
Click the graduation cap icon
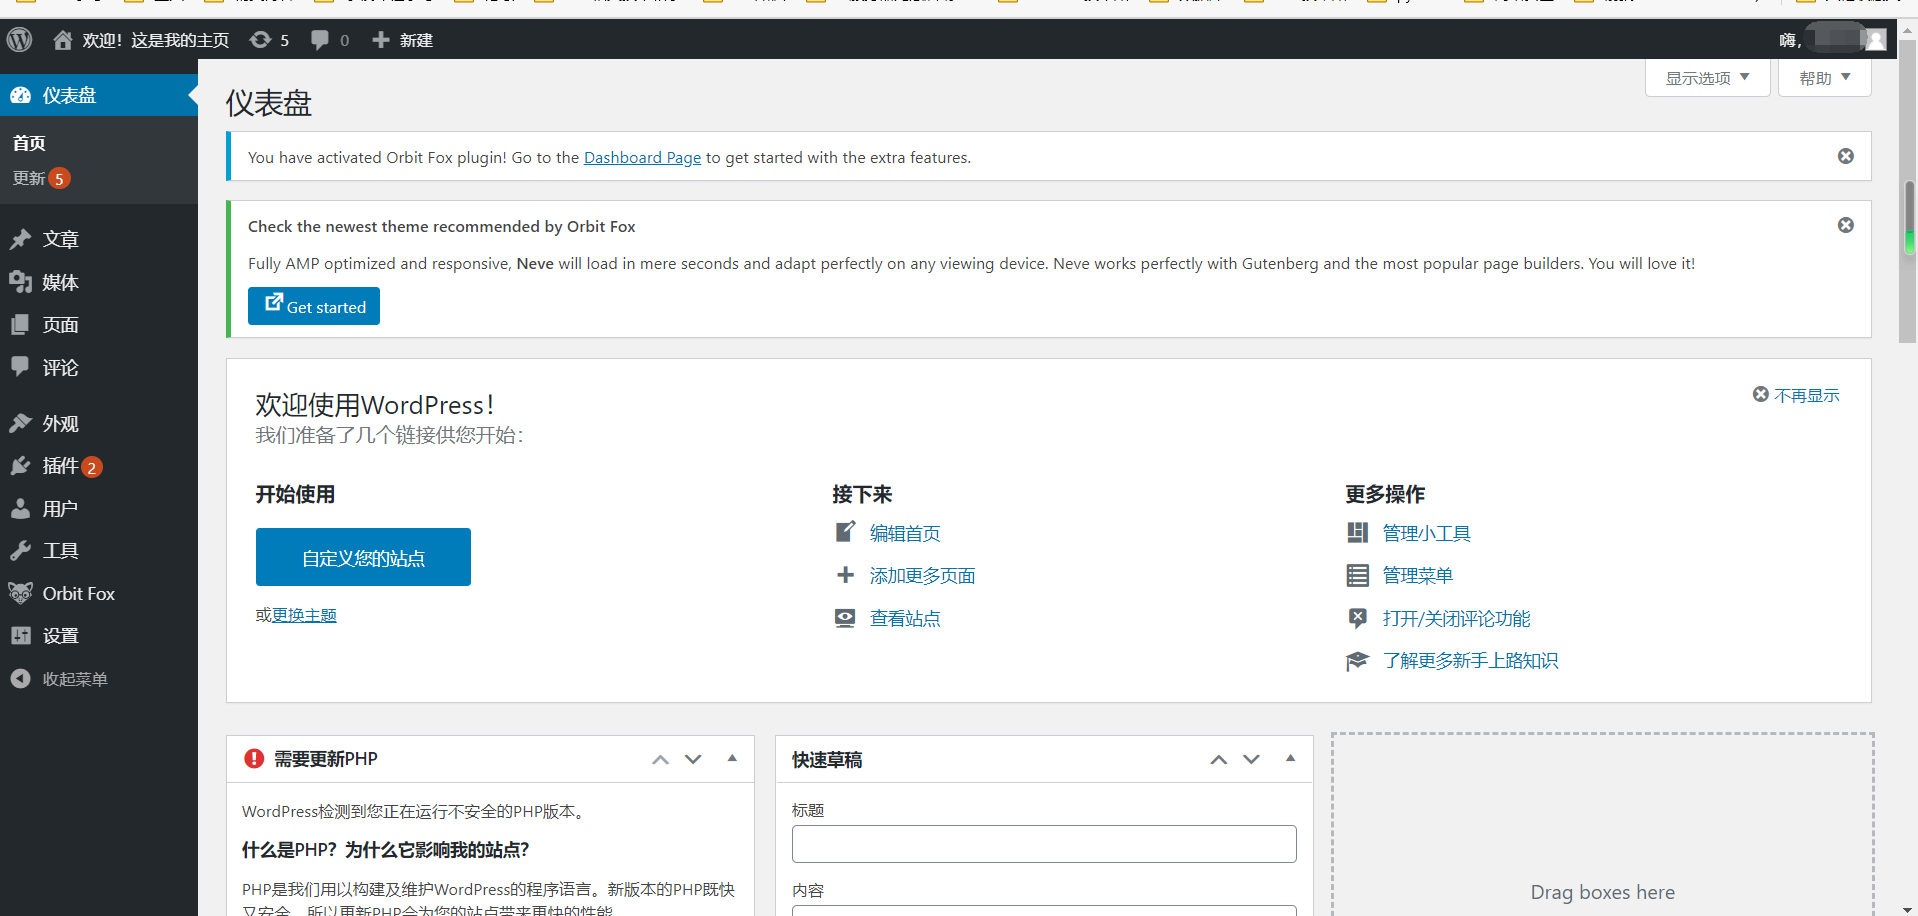click(1357, 661)
